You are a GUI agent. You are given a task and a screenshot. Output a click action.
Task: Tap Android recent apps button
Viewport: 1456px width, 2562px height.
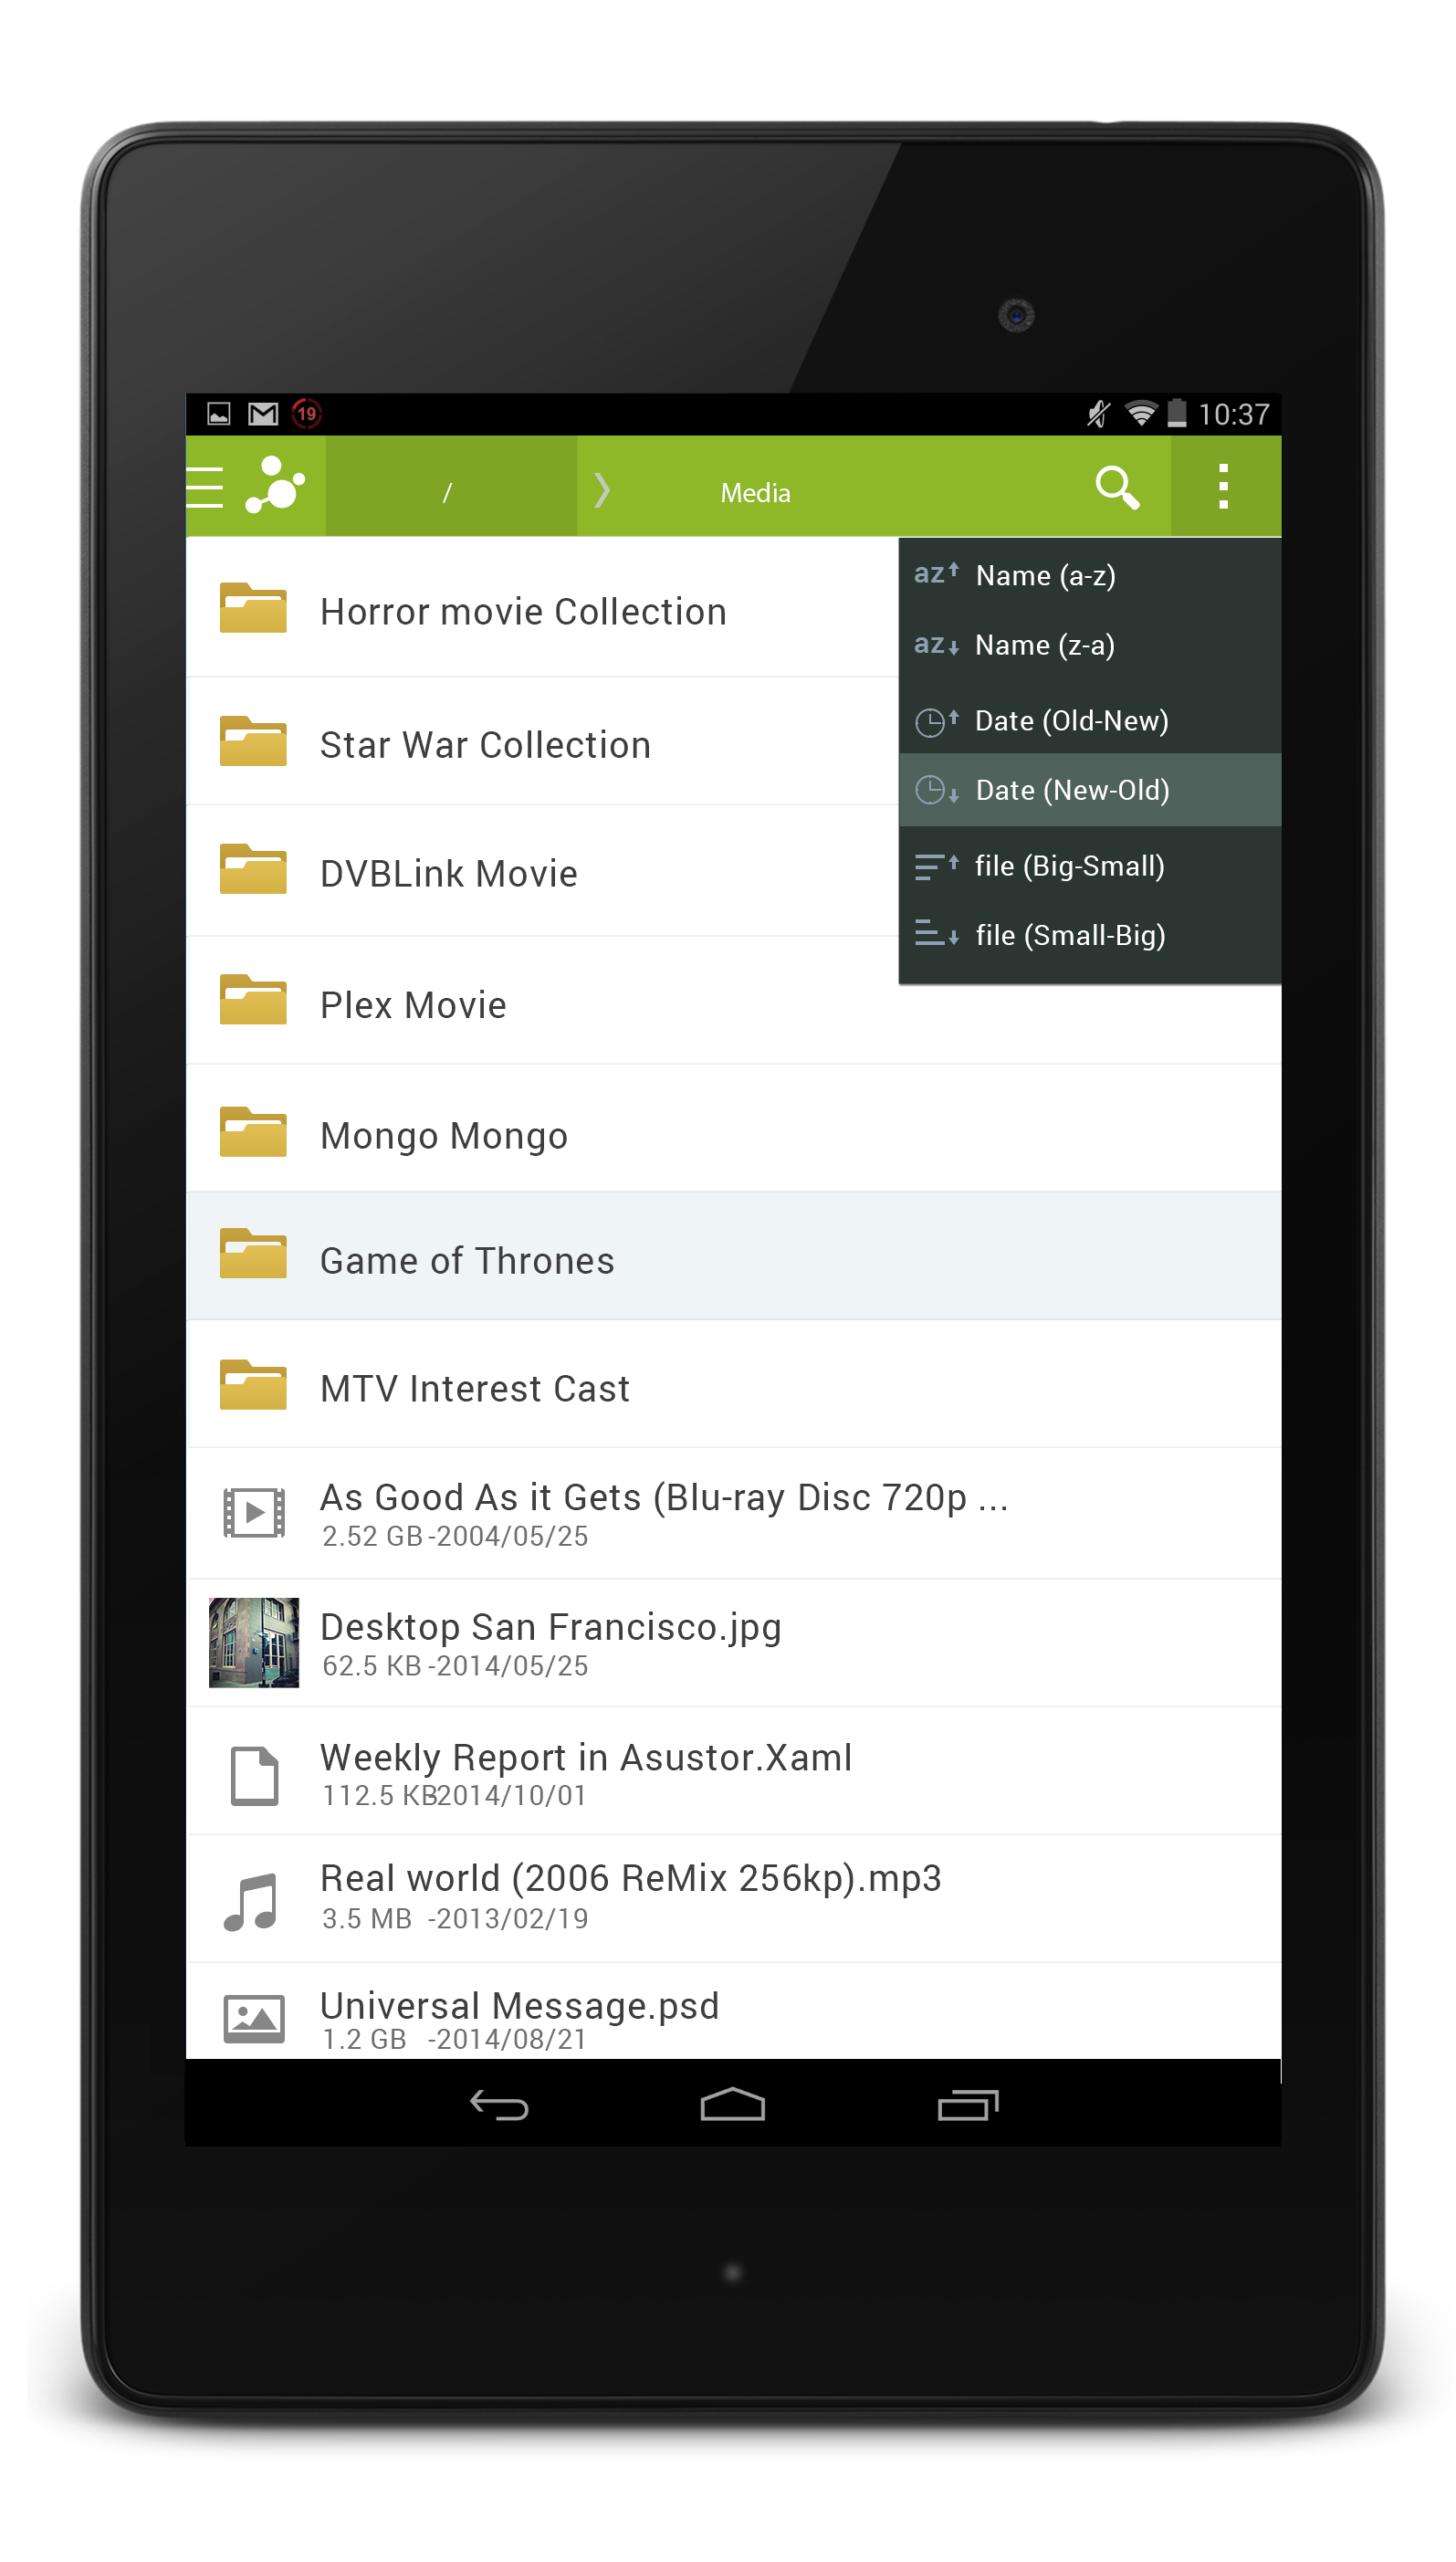(968, 2106)
